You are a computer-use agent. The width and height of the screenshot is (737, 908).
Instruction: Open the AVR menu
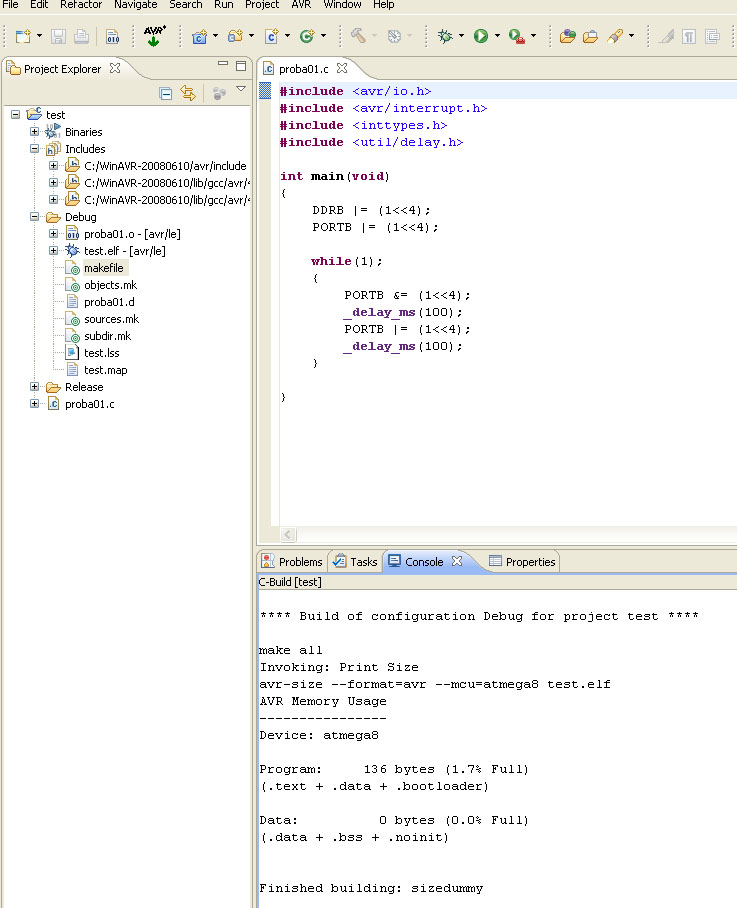point(301,5)
